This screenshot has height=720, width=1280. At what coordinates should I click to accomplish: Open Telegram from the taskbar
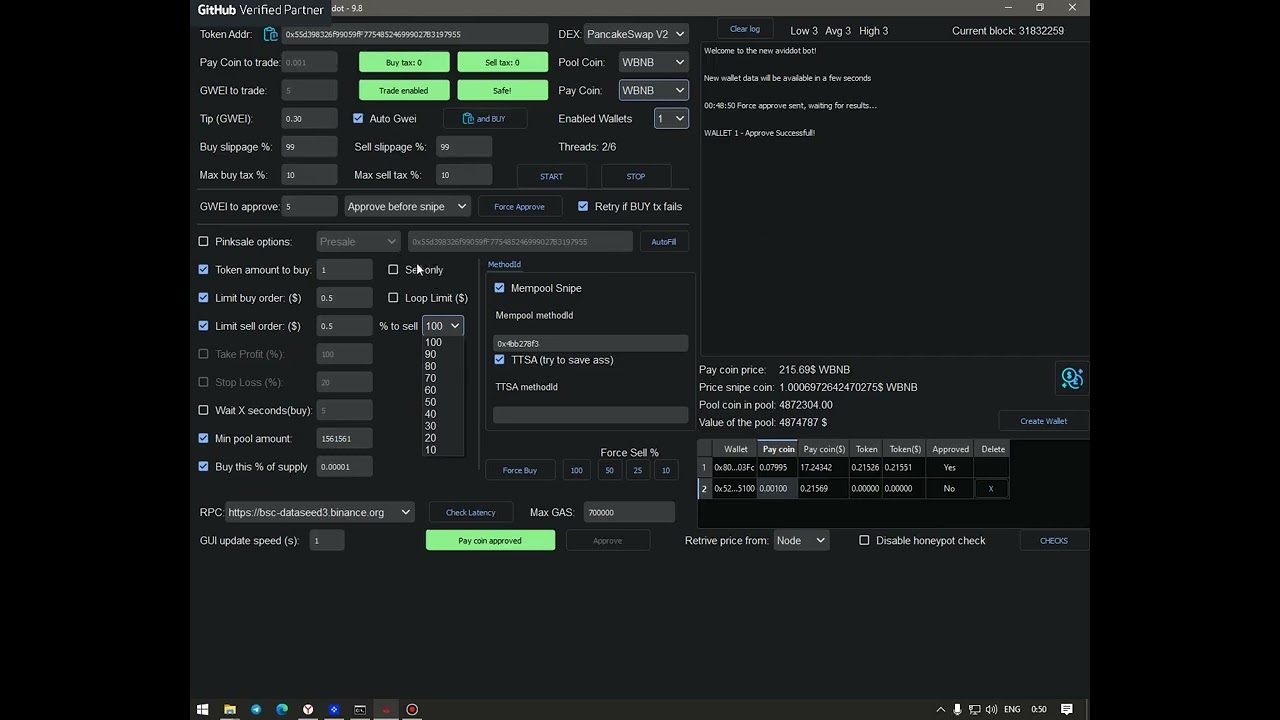(x=256, y=709)
